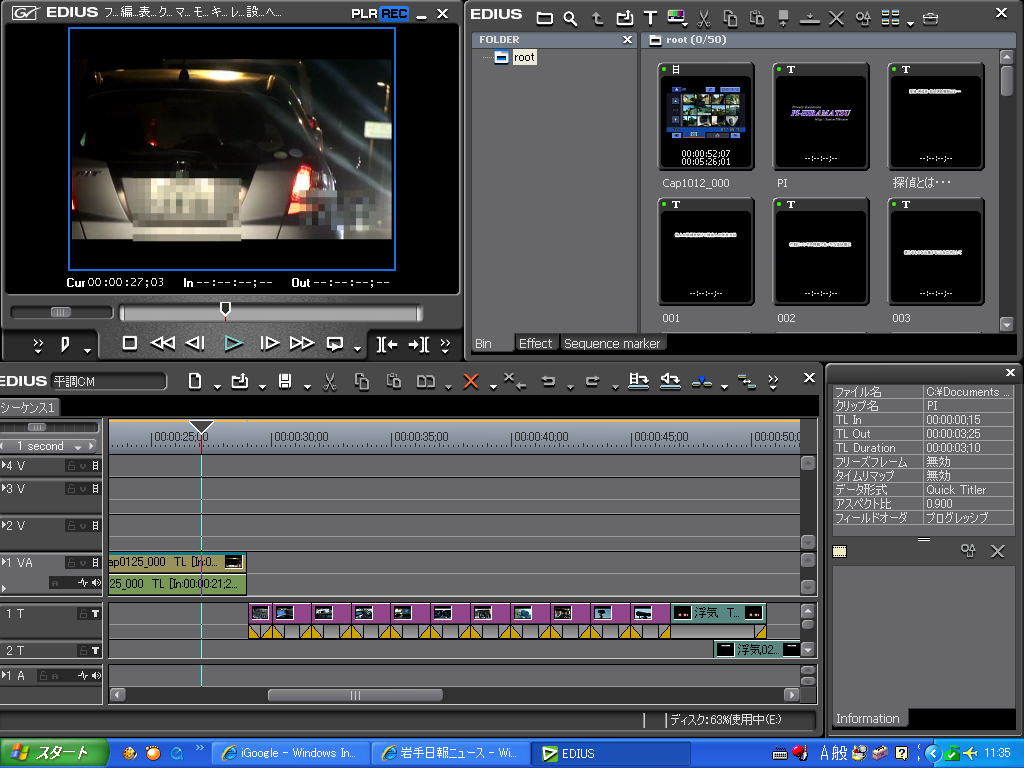The height and width of the screenshot is (768, 1024).
Task: Redo the action in timeline toolbar
Action: [593, 381]
